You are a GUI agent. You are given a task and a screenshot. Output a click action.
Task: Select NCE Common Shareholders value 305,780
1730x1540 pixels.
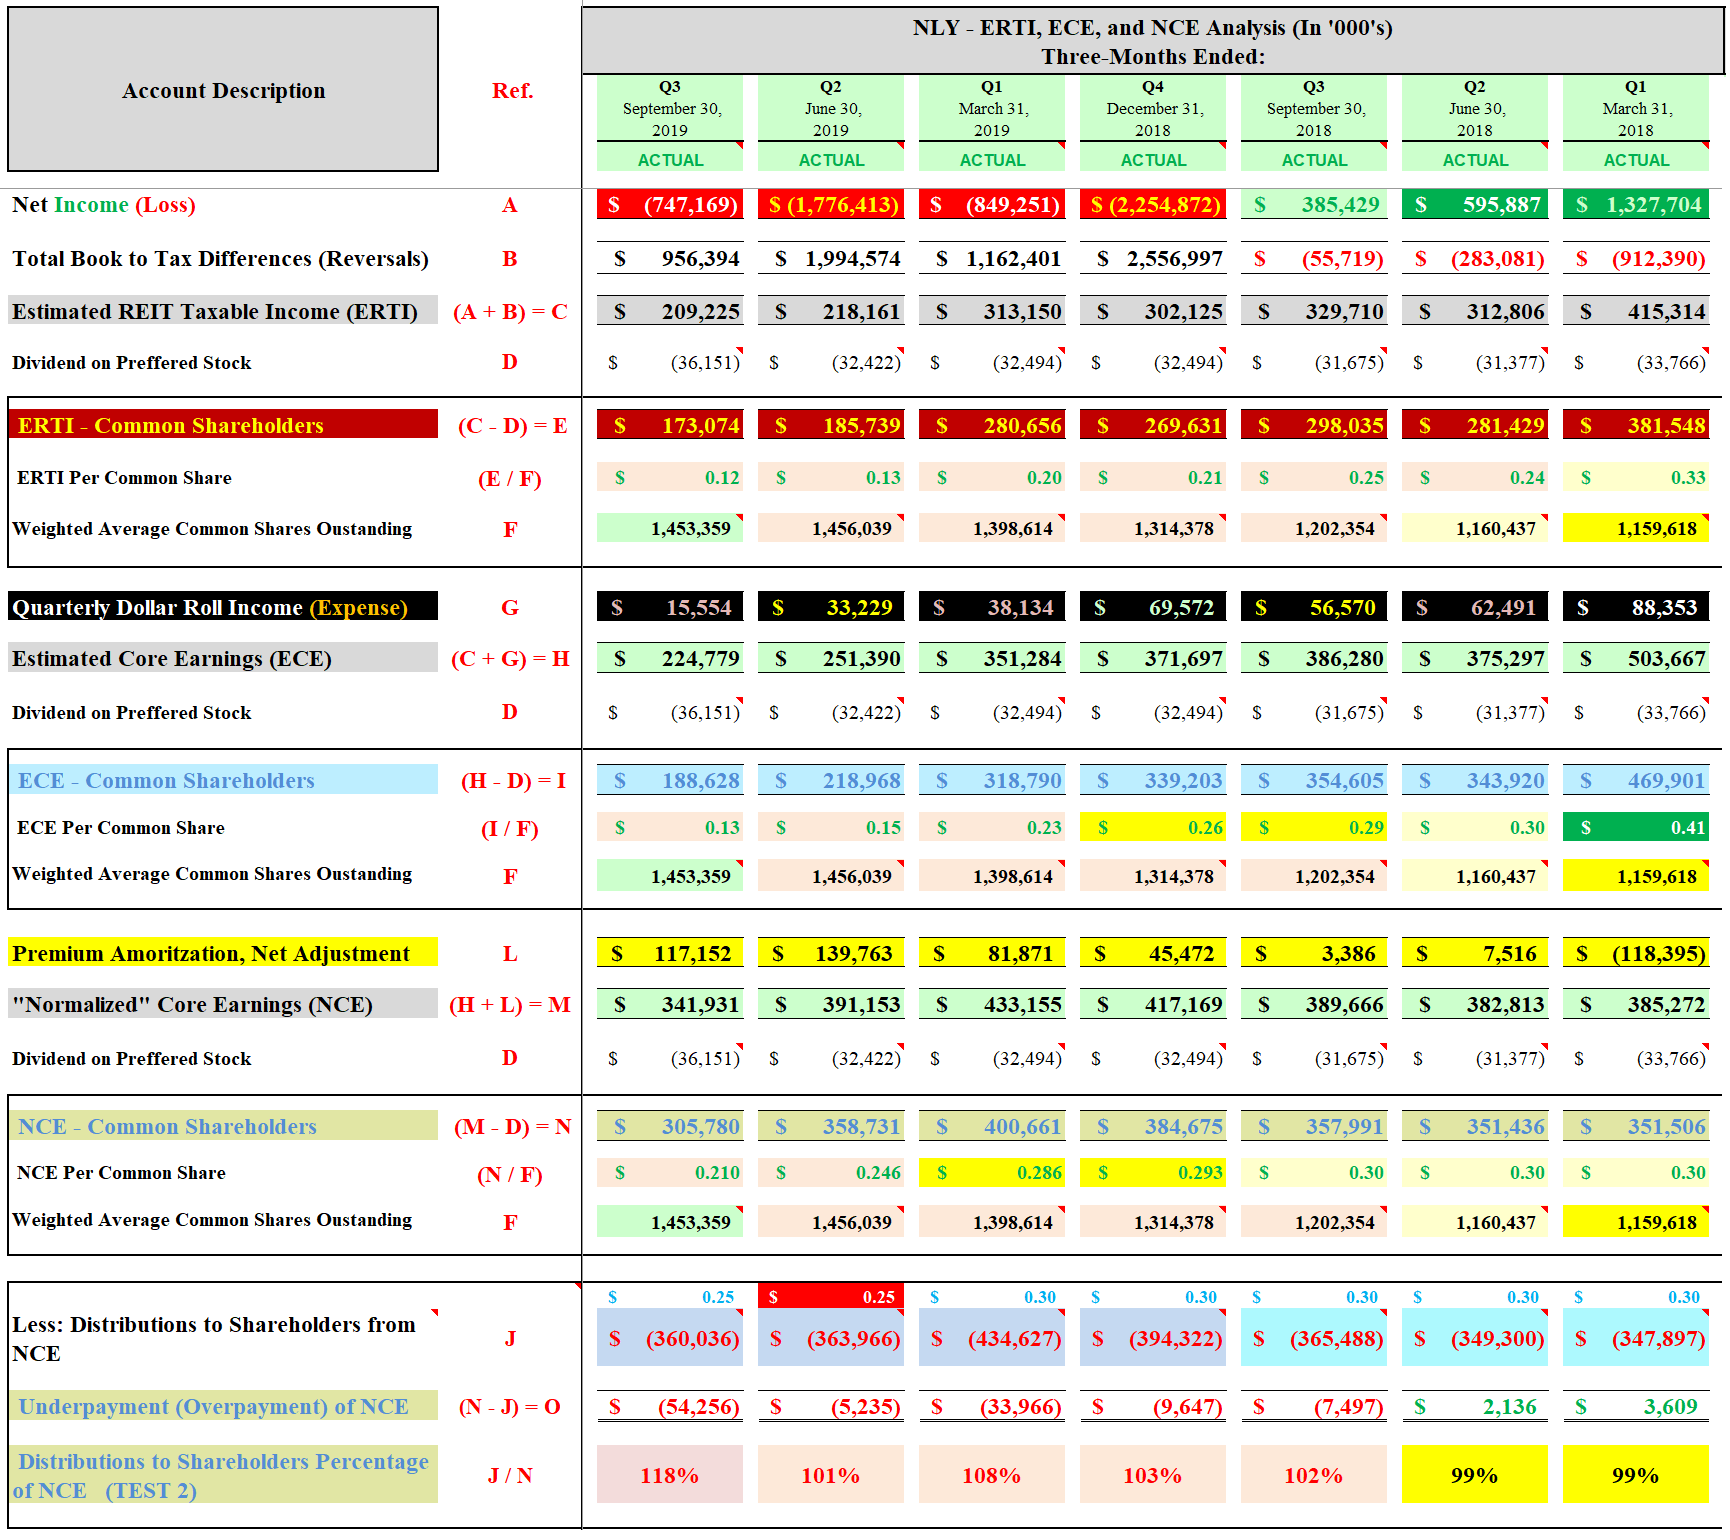pyautogui.click(x=670, y=1127)
